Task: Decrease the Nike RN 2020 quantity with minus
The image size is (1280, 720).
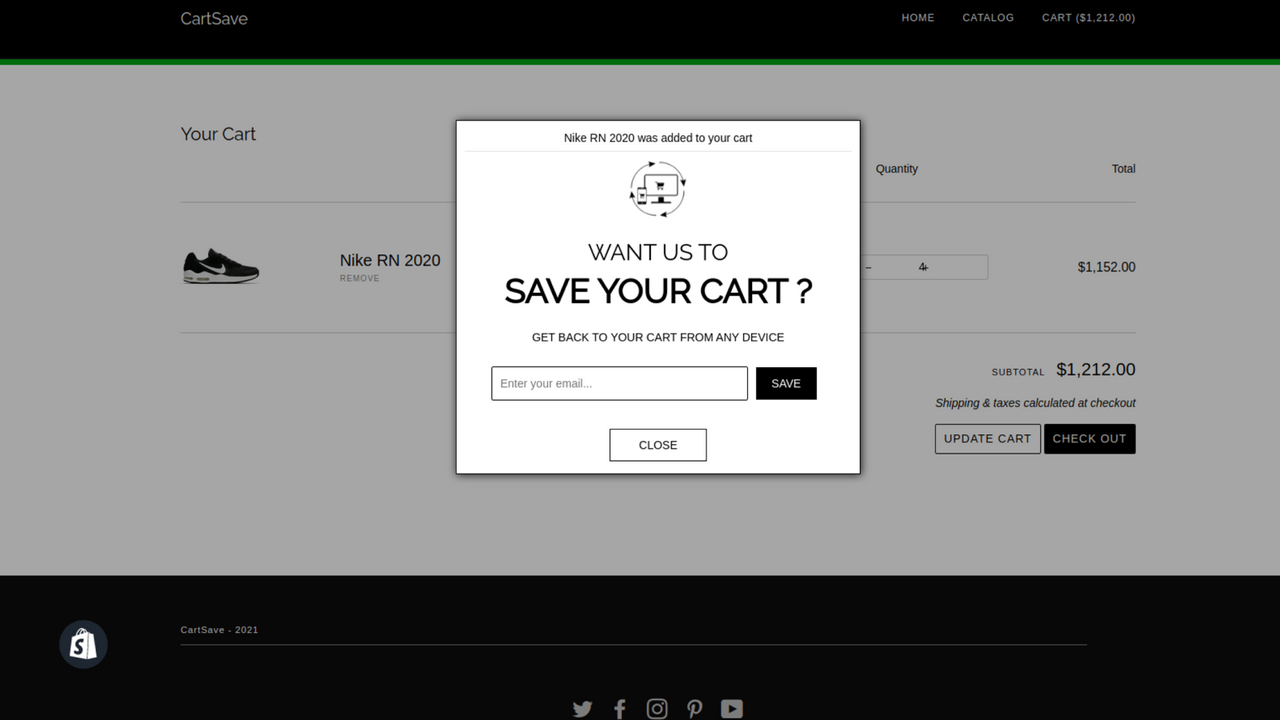Action: (x=867, y=267)
